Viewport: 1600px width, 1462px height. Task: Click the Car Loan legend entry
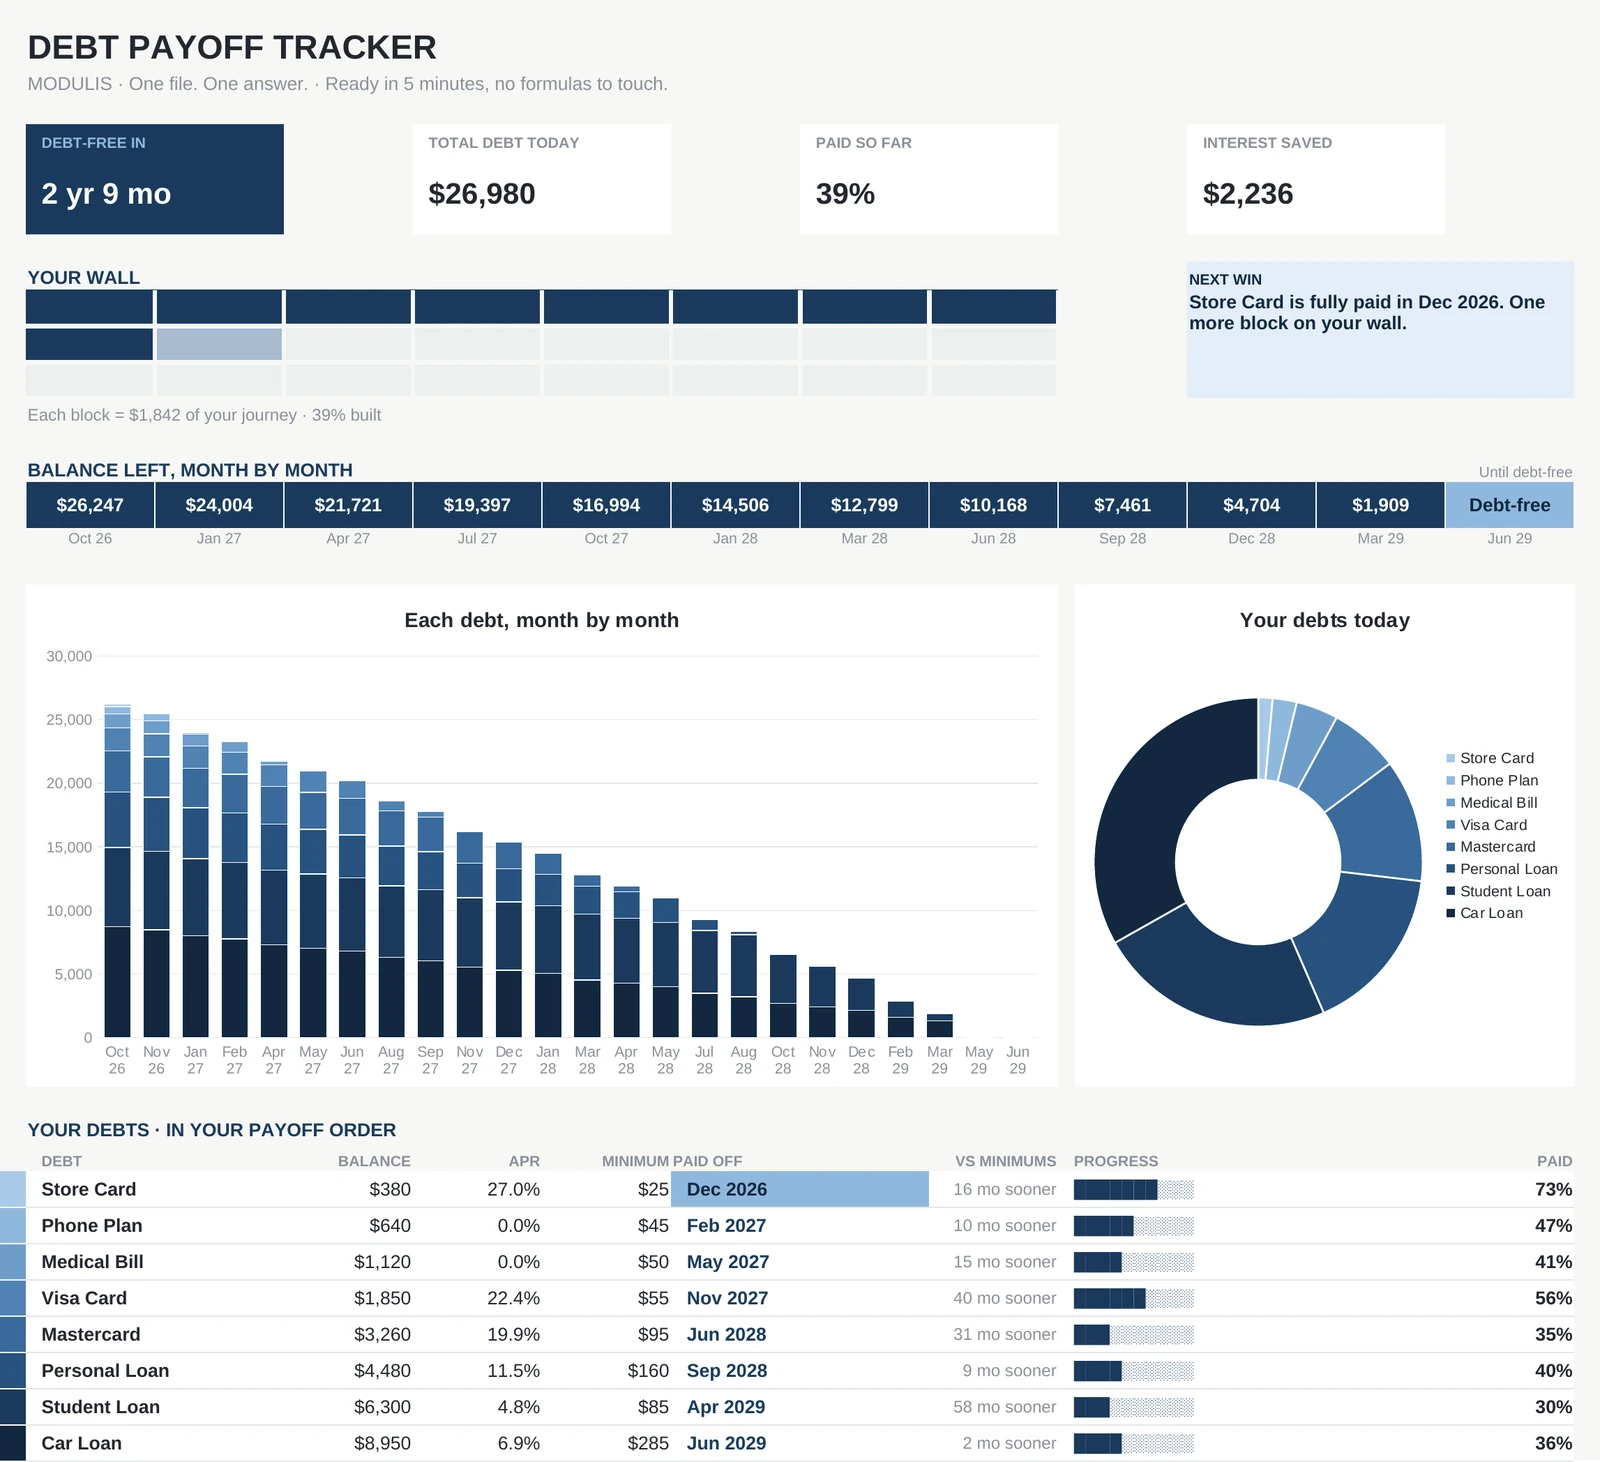point(1485,913)
